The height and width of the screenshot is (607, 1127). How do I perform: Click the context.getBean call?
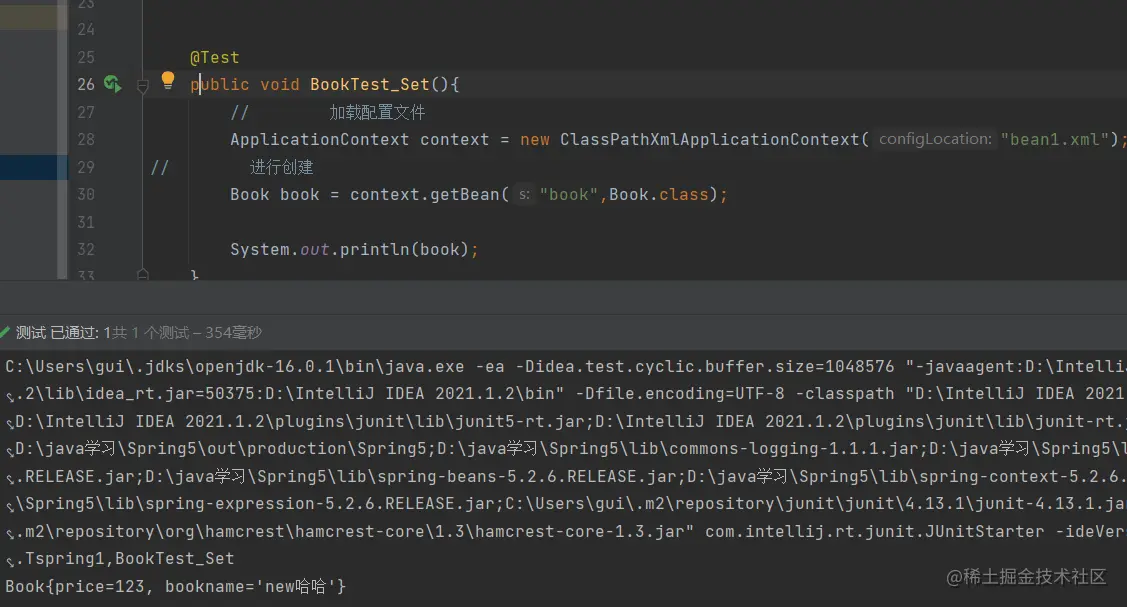(x=425, y=195)
